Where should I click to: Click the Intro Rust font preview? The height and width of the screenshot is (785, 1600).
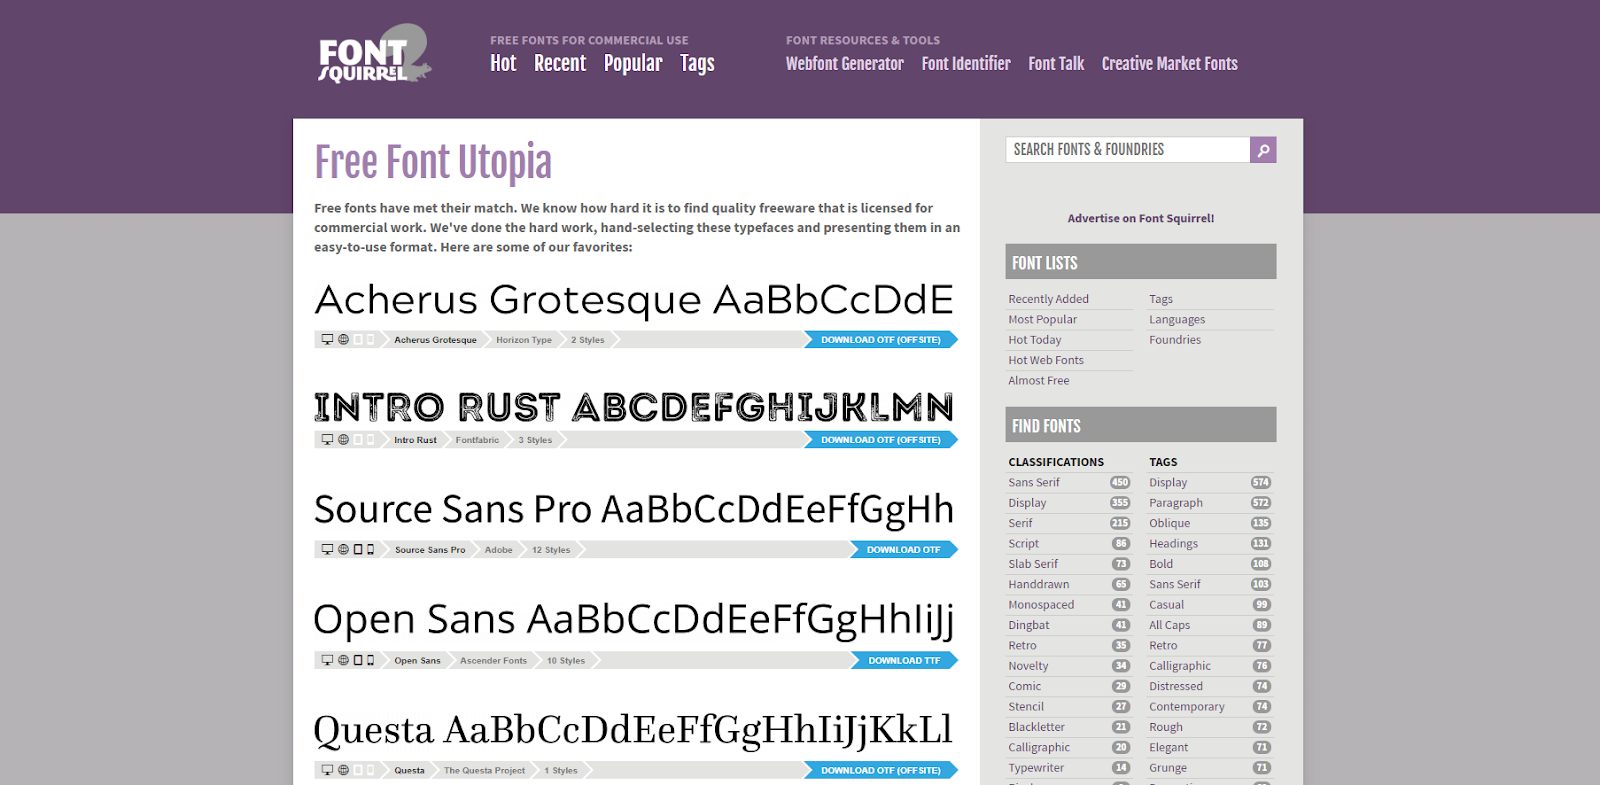point(634,407)
